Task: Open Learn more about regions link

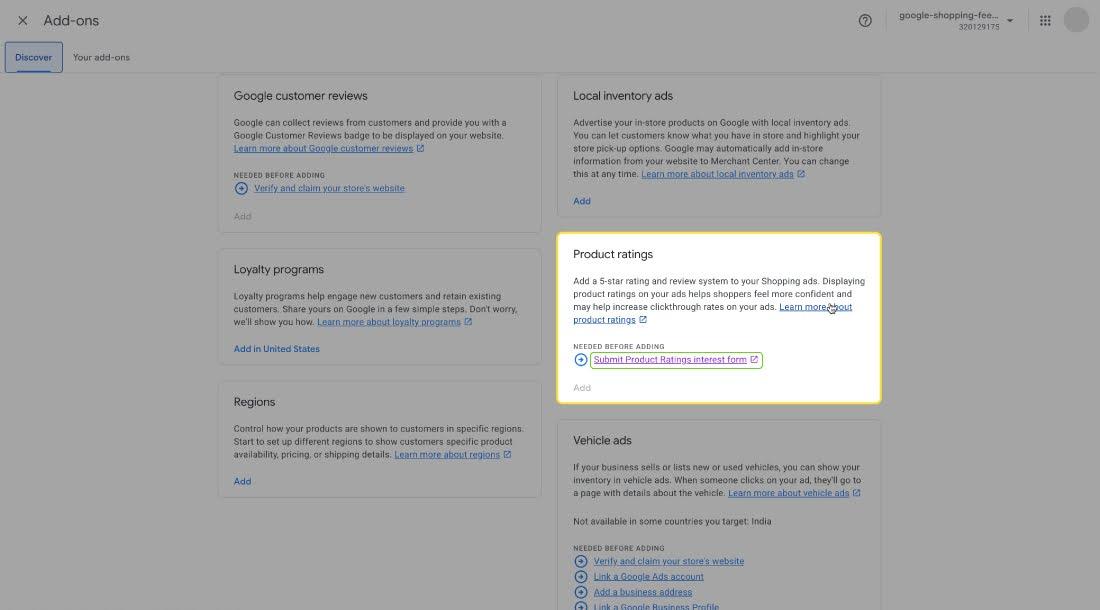Action: click(447, 455)
